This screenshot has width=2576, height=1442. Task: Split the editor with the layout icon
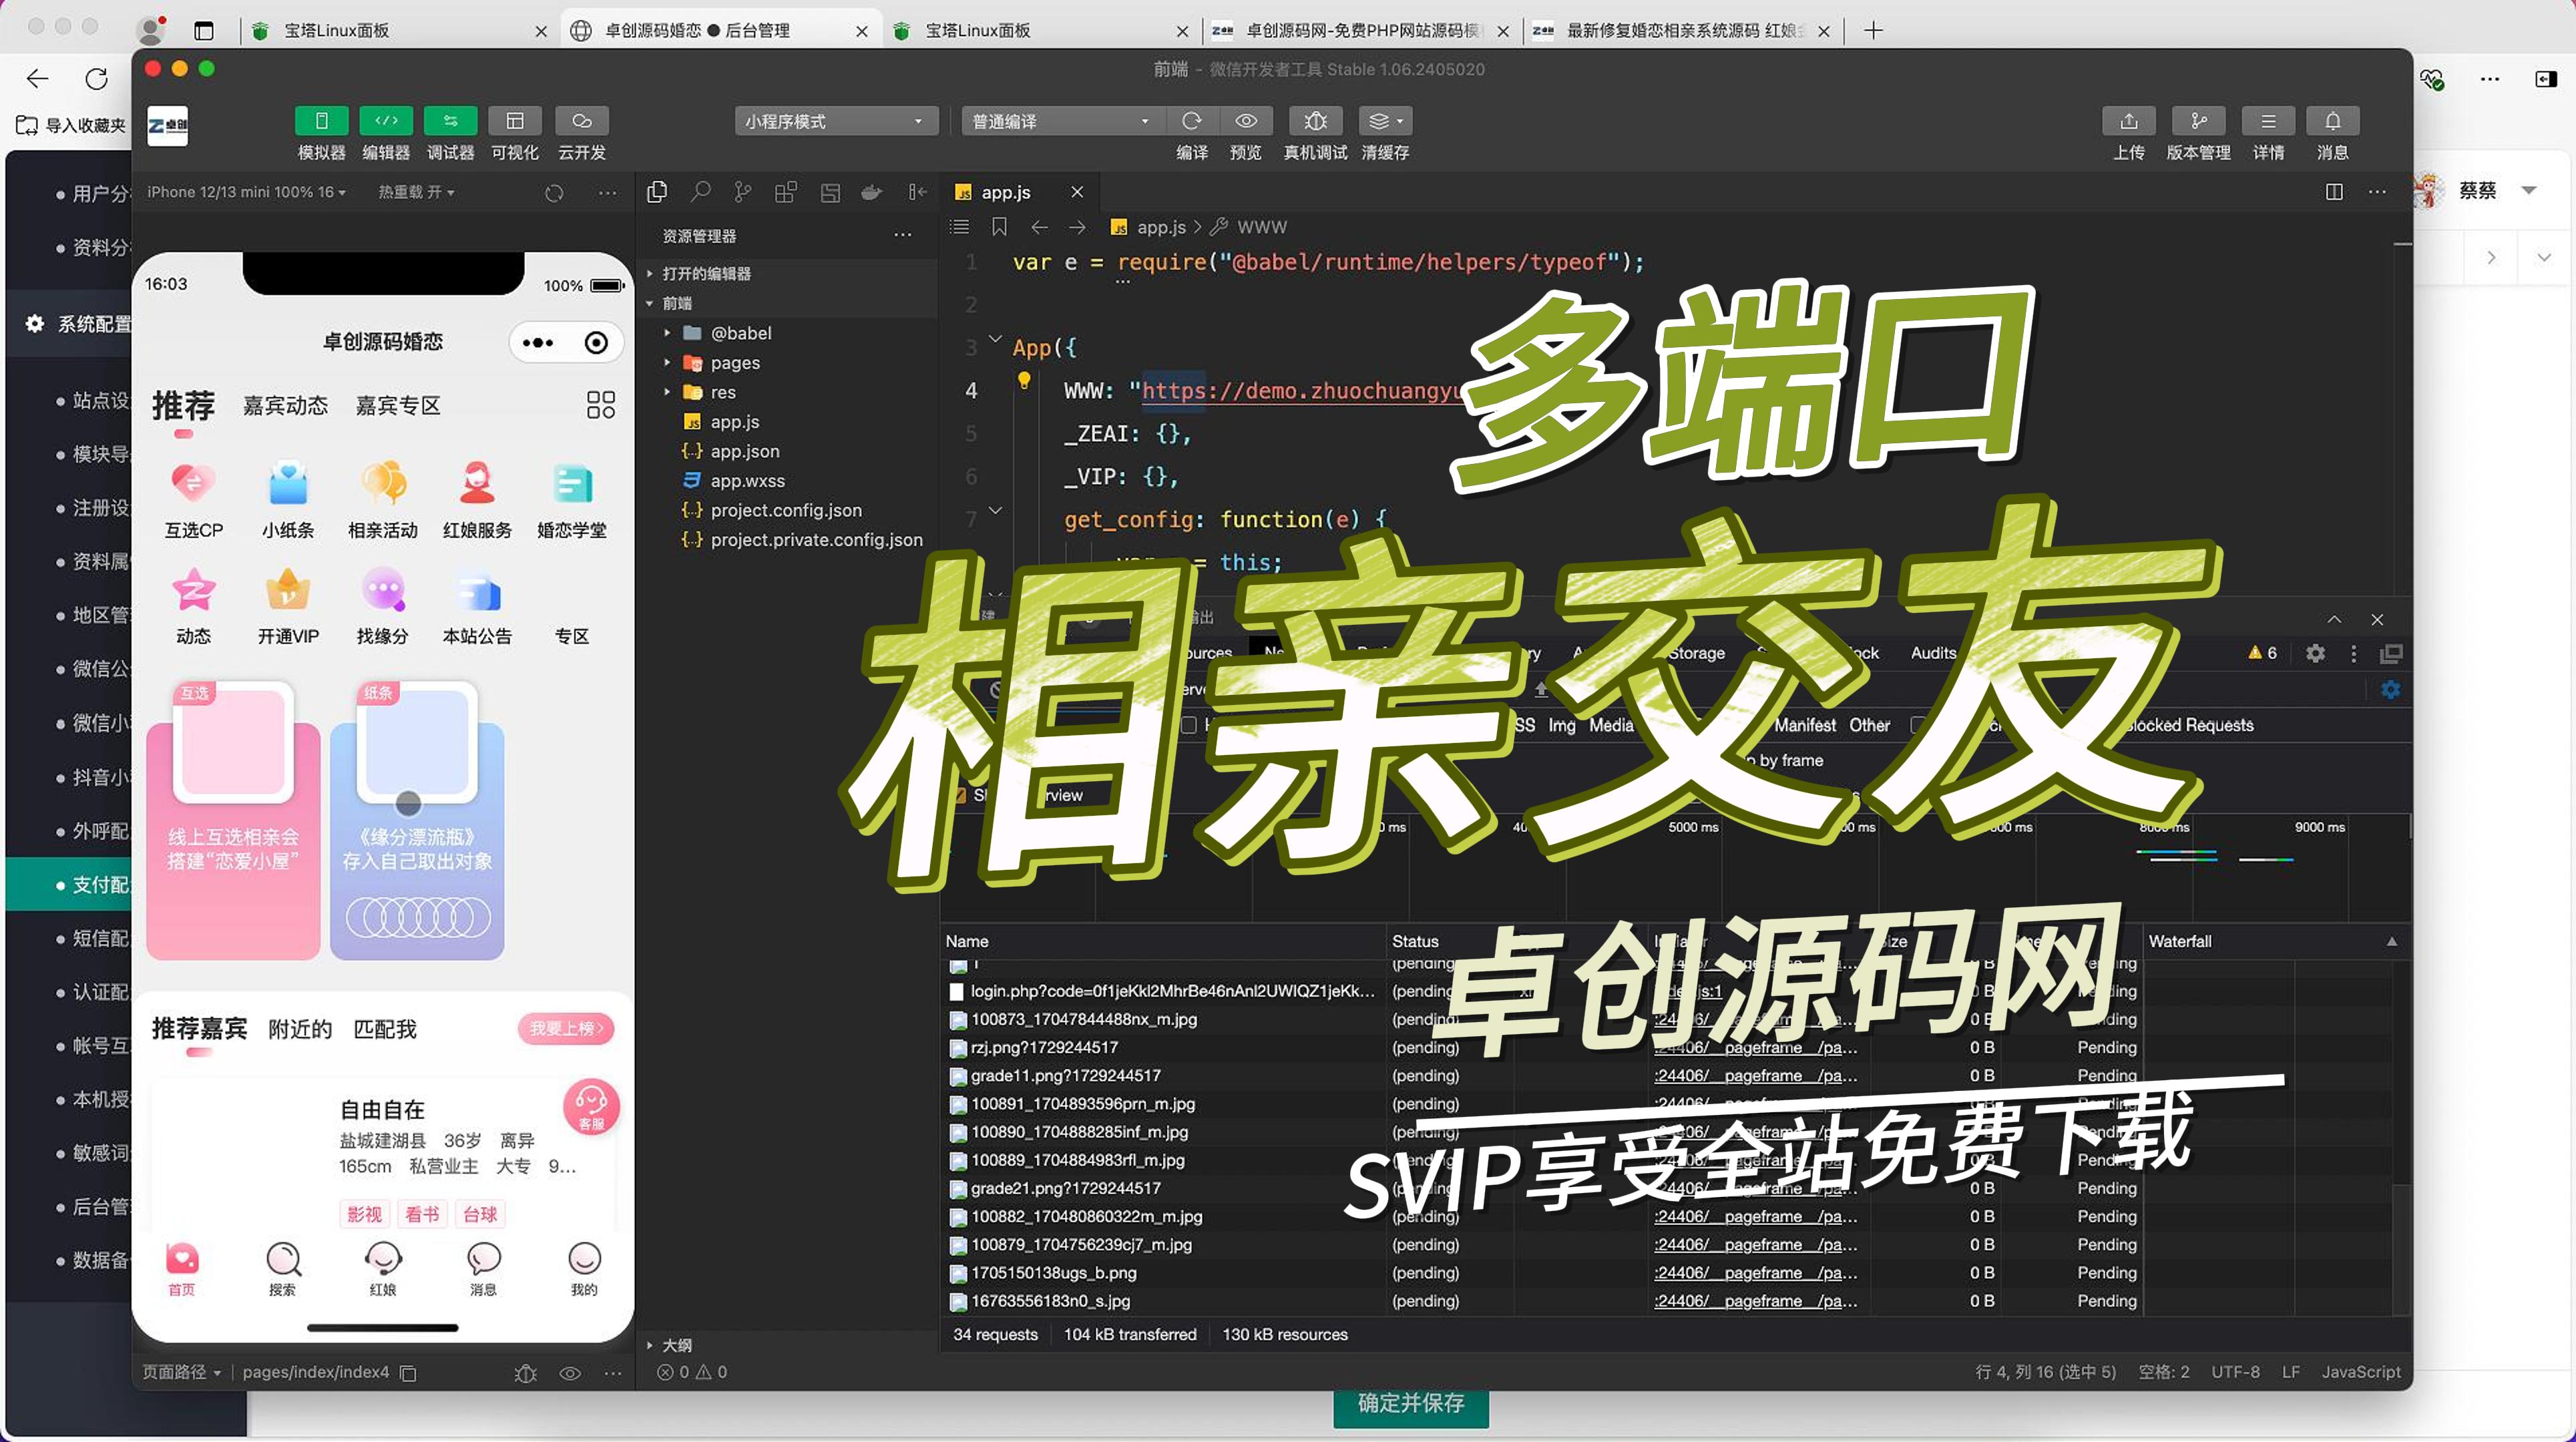[x=2333, y=192]
